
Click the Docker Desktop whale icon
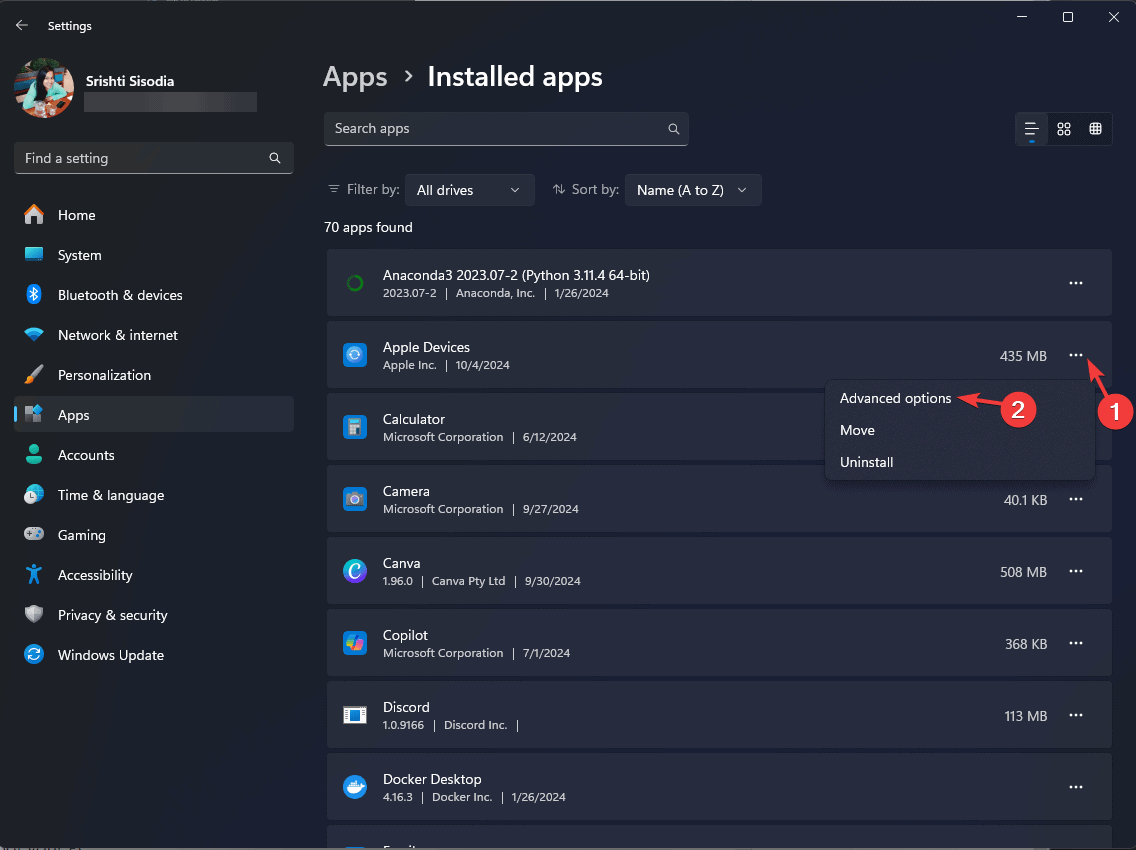pos(354,787)
